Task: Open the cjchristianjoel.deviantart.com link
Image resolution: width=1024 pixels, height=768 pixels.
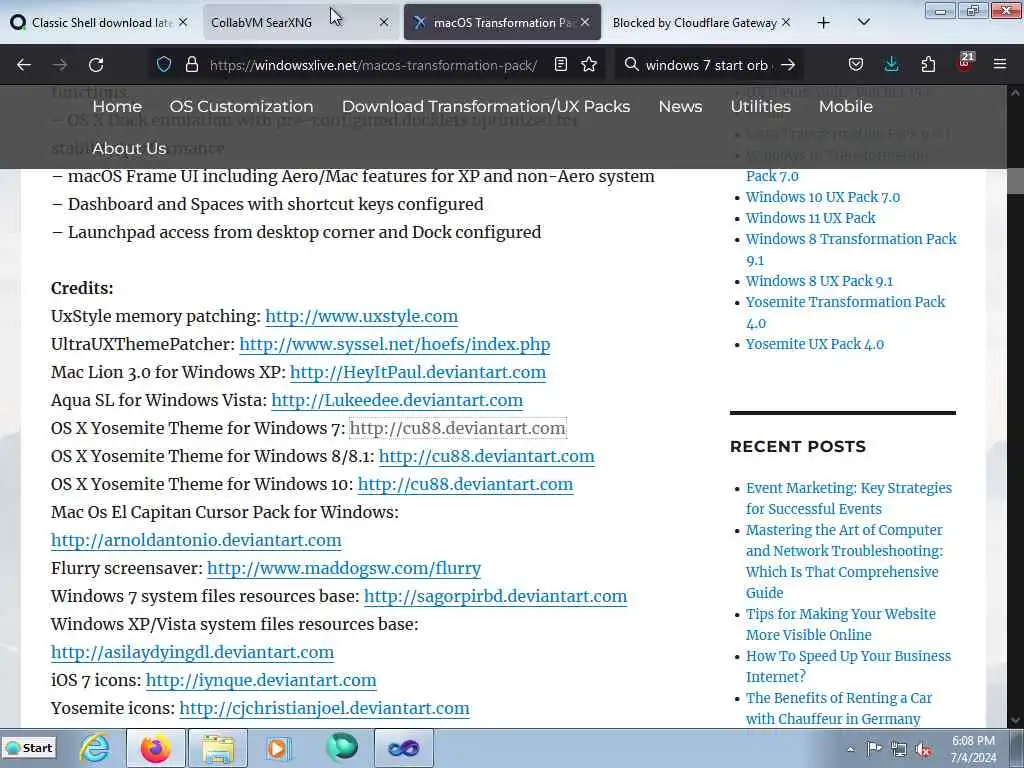Action: click(325, 709)
